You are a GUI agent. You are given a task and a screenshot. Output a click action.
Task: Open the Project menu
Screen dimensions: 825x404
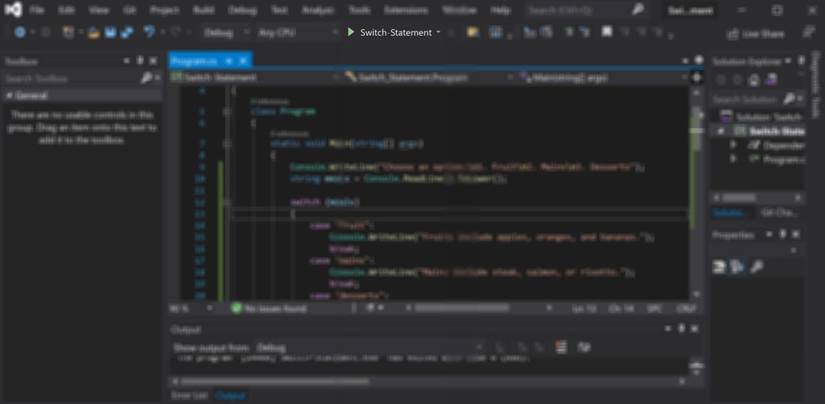[x=164, y=11]
